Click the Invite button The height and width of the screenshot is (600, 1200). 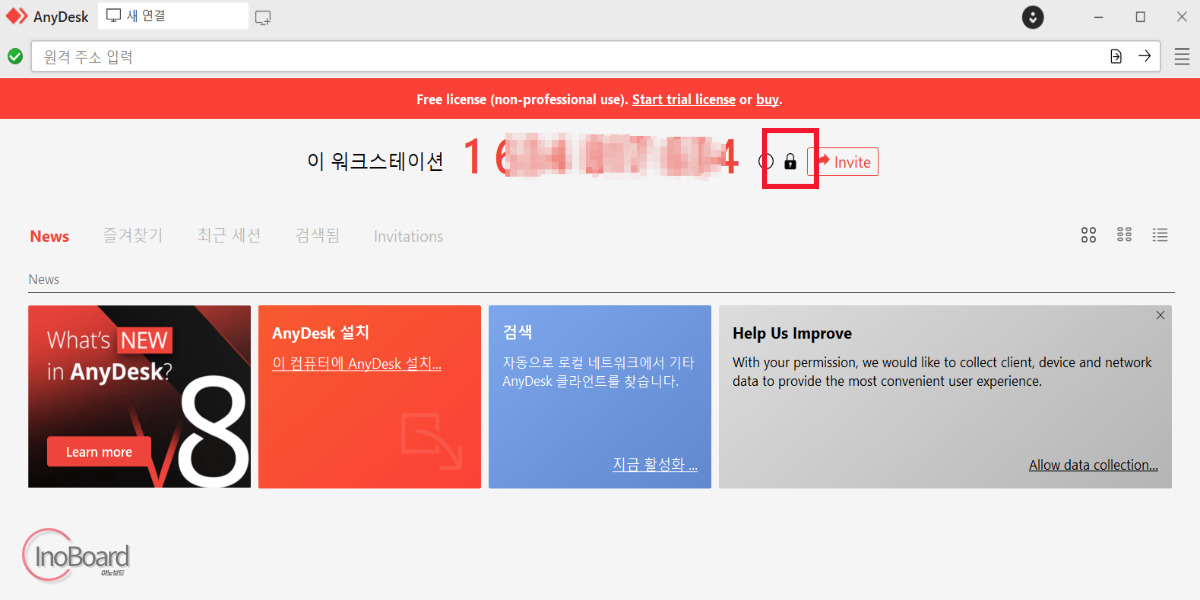coord(843,161)
